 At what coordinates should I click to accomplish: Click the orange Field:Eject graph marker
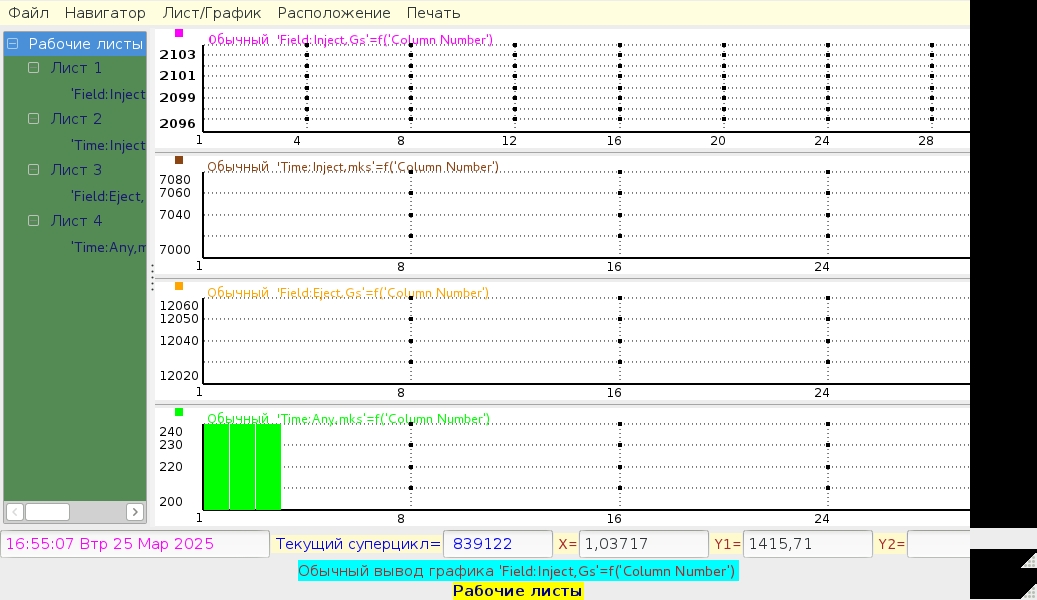(179, 286)
